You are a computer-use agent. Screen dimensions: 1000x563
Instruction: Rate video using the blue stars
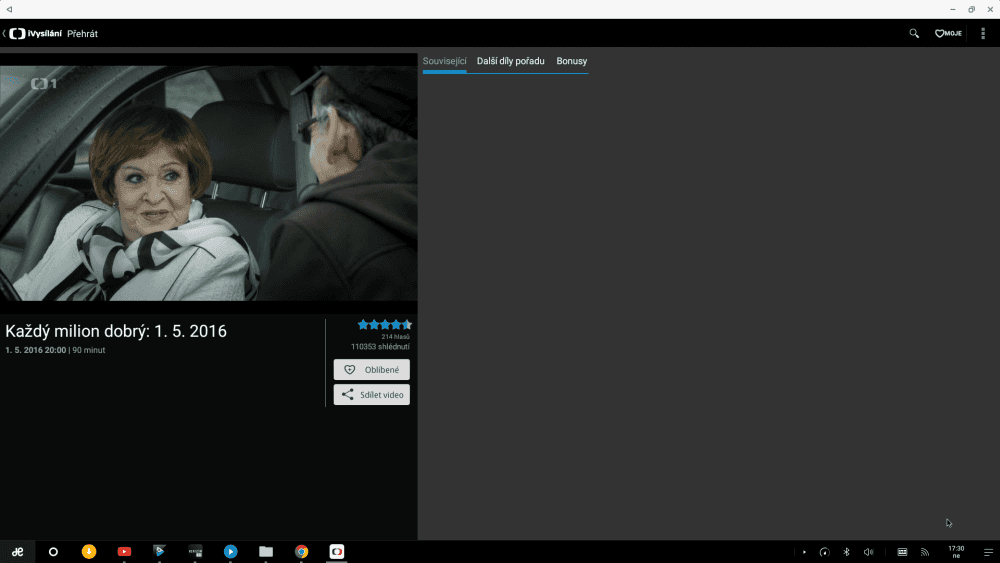[x=385, y=325]
